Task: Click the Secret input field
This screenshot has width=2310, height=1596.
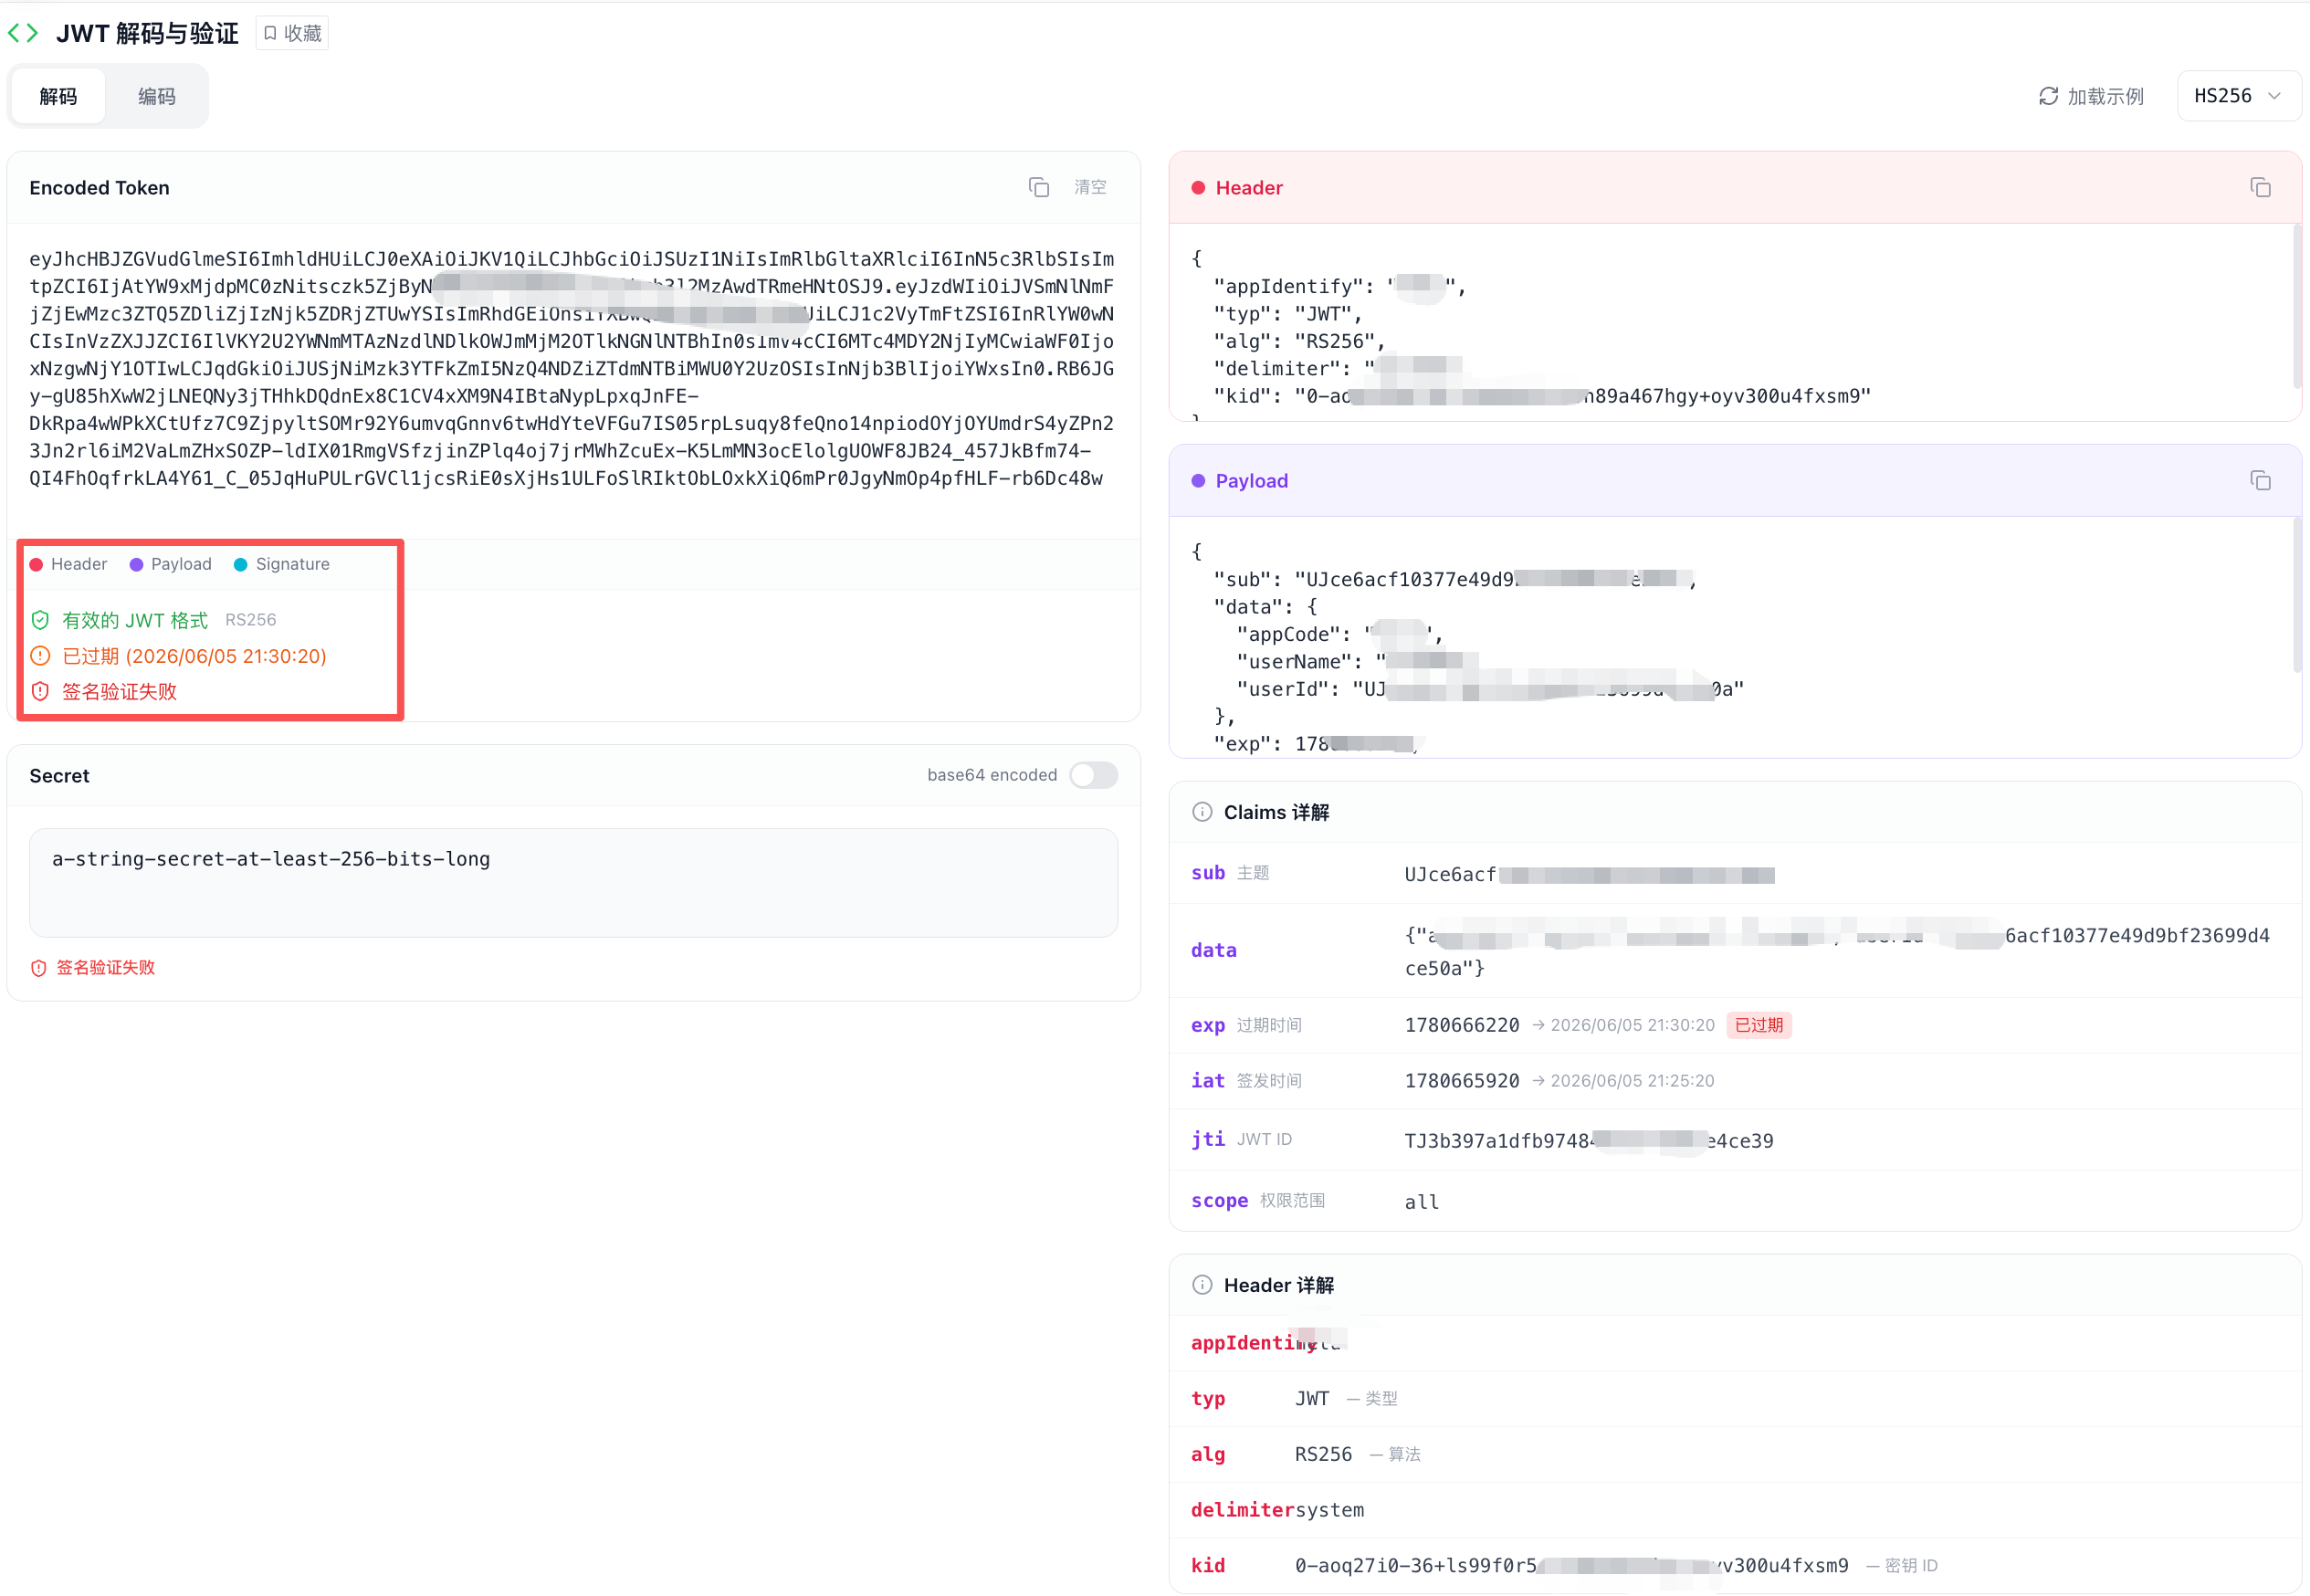Action: coord(573,882)
